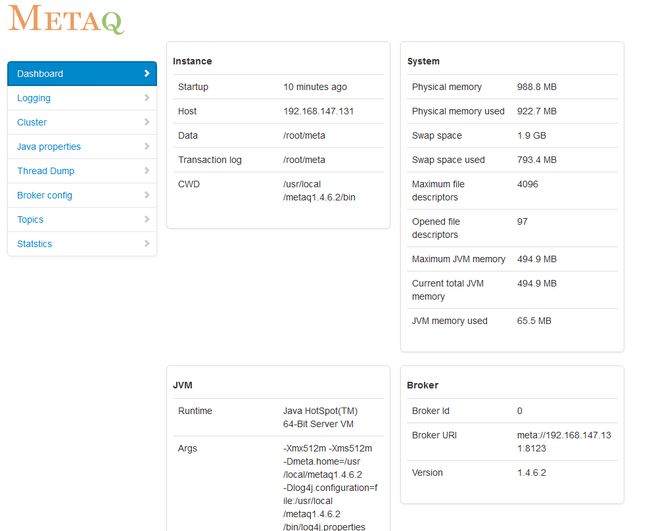
Task: Show the Topics list
Action: [82, 219]
